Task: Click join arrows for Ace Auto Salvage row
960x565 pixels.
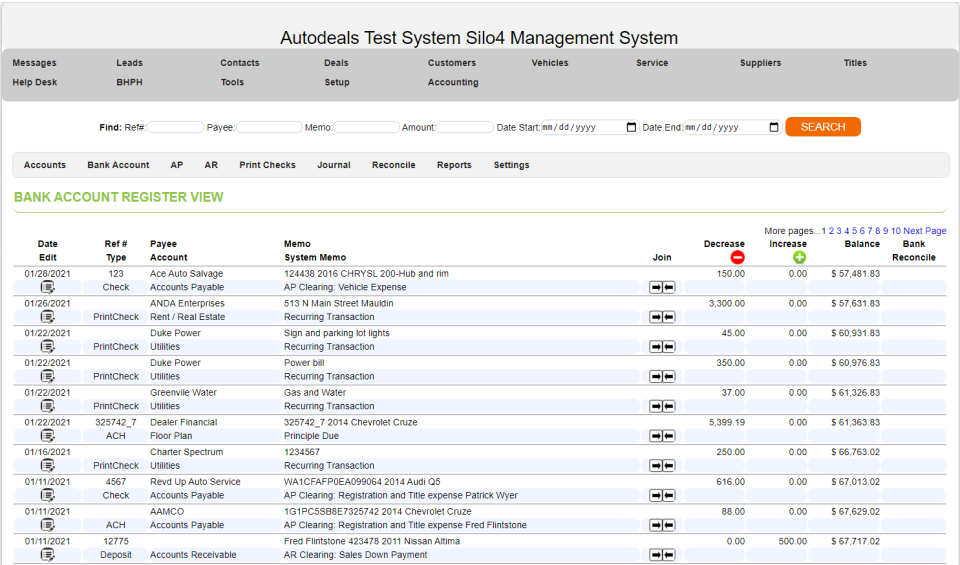Action: click(662, 287)
